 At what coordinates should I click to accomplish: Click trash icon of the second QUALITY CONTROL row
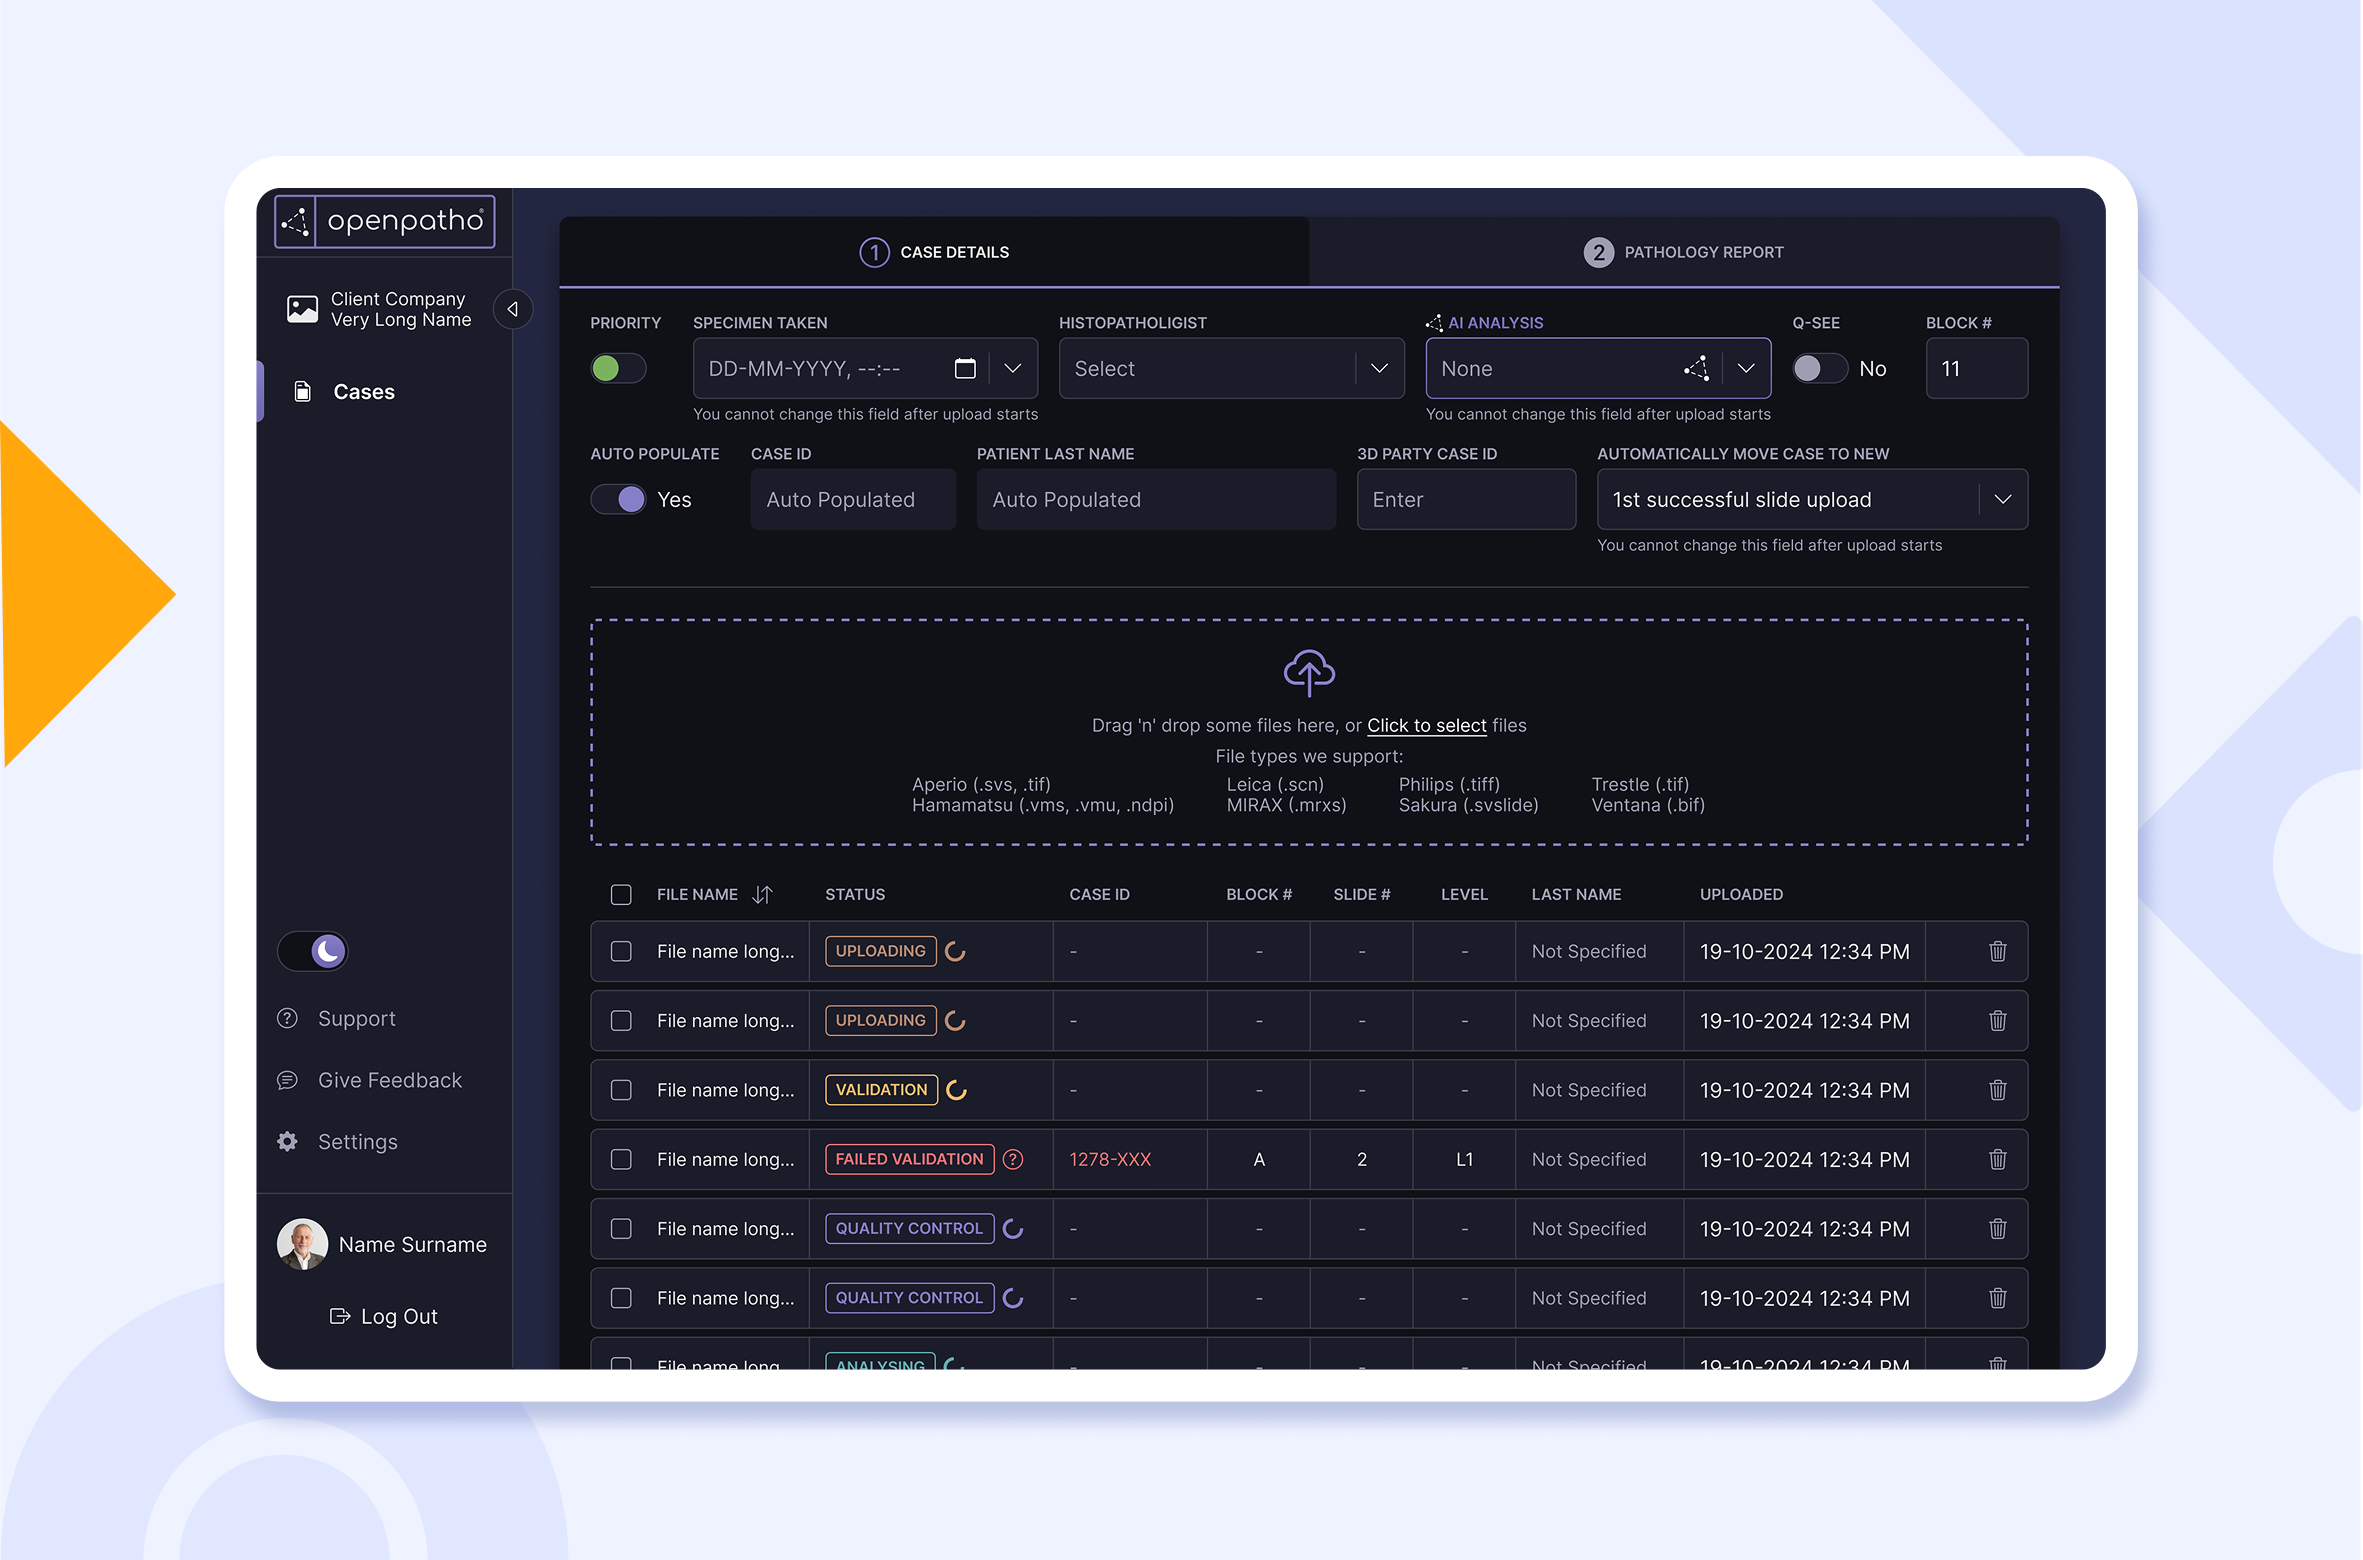click(x=1997, y=1298)
